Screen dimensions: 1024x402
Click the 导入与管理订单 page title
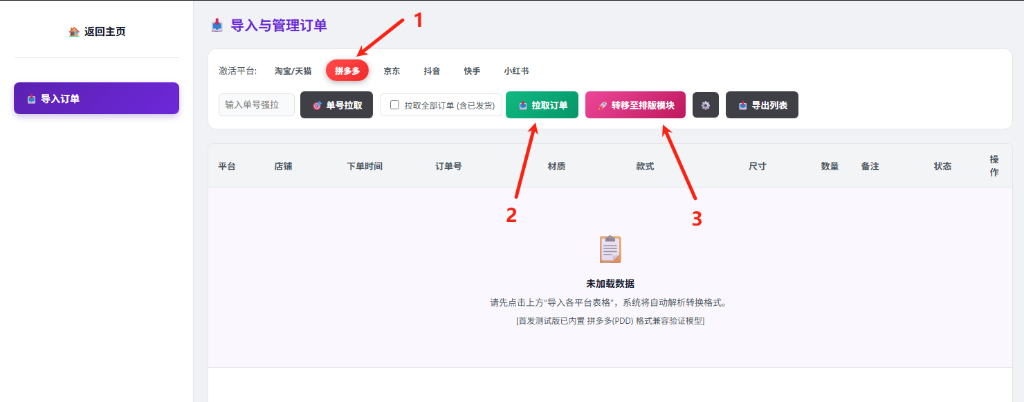pyautogui.click(x=279, y=26)
